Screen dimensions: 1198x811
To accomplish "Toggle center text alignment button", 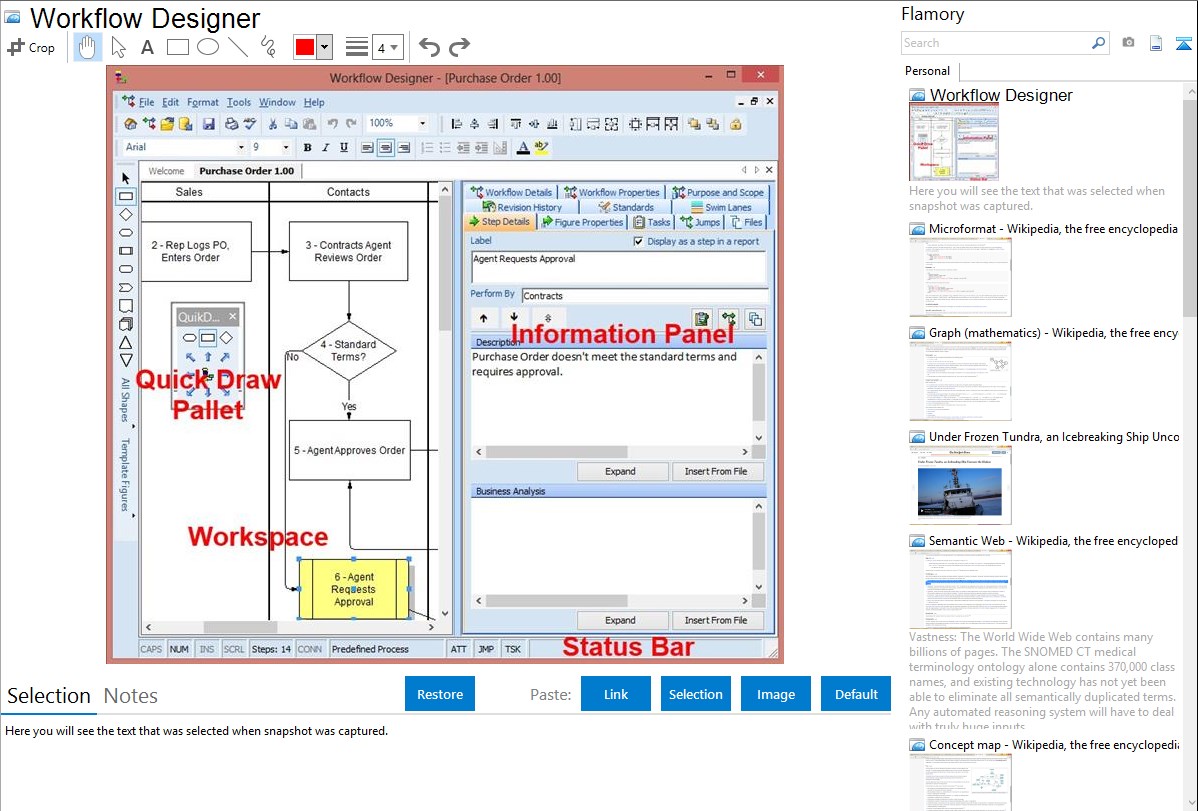I will click(x=386, y=148).
